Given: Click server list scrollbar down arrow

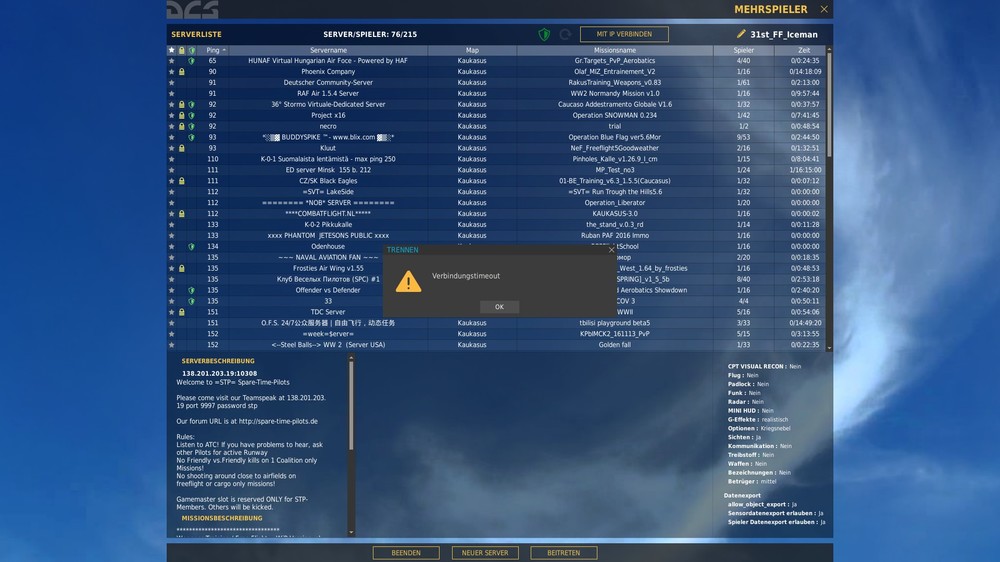Looking at the screenshot, I should pyautogui.click(x=829, y=348).
